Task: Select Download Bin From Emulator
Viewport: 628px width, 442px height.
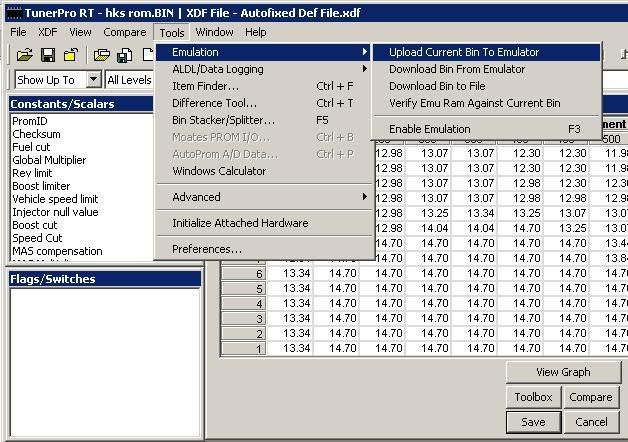Action: (486, 69)
